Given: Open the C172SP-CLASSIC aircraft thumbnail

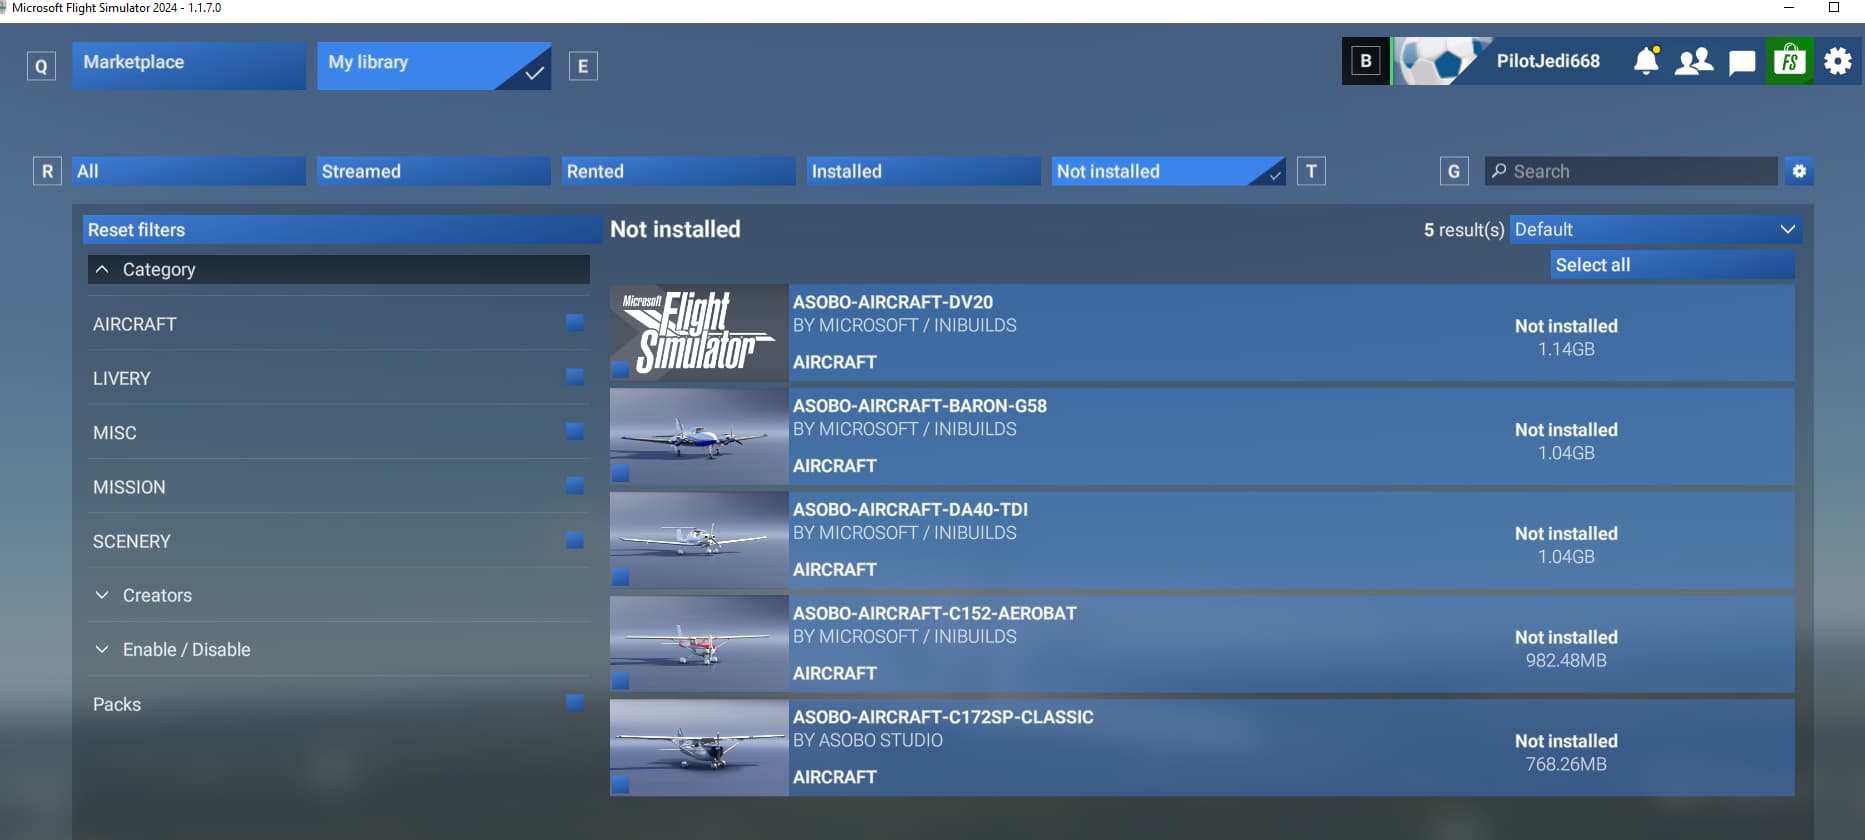Looking at the screenshot, I should pos(699,748).
